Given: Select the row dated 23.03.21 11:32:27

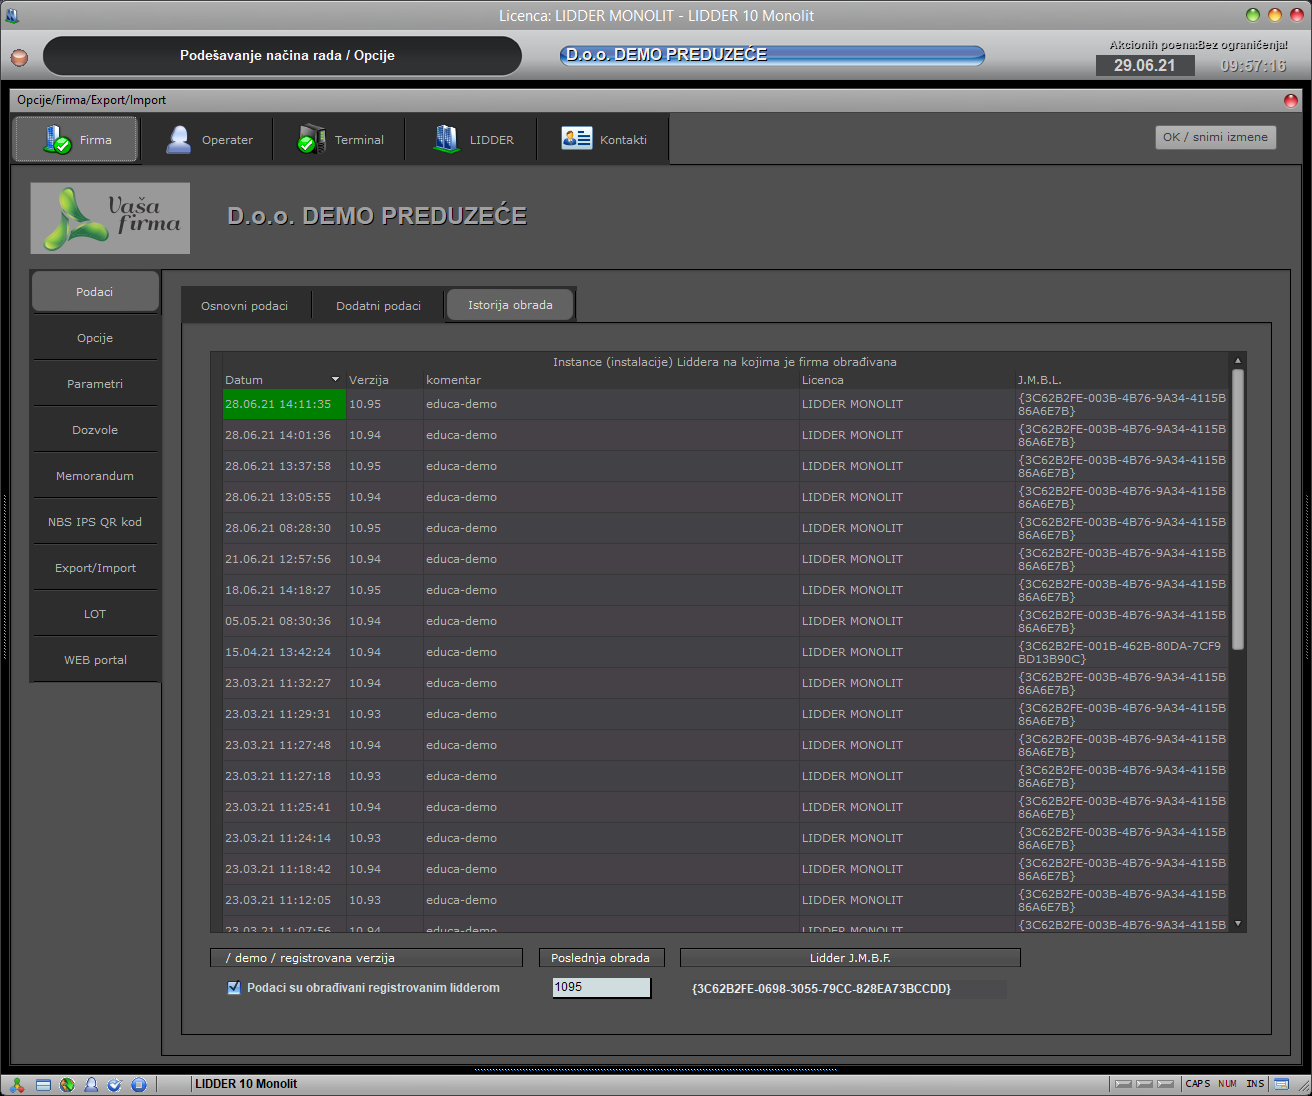Looking at the screenshot, I should [x=726, y=683].
